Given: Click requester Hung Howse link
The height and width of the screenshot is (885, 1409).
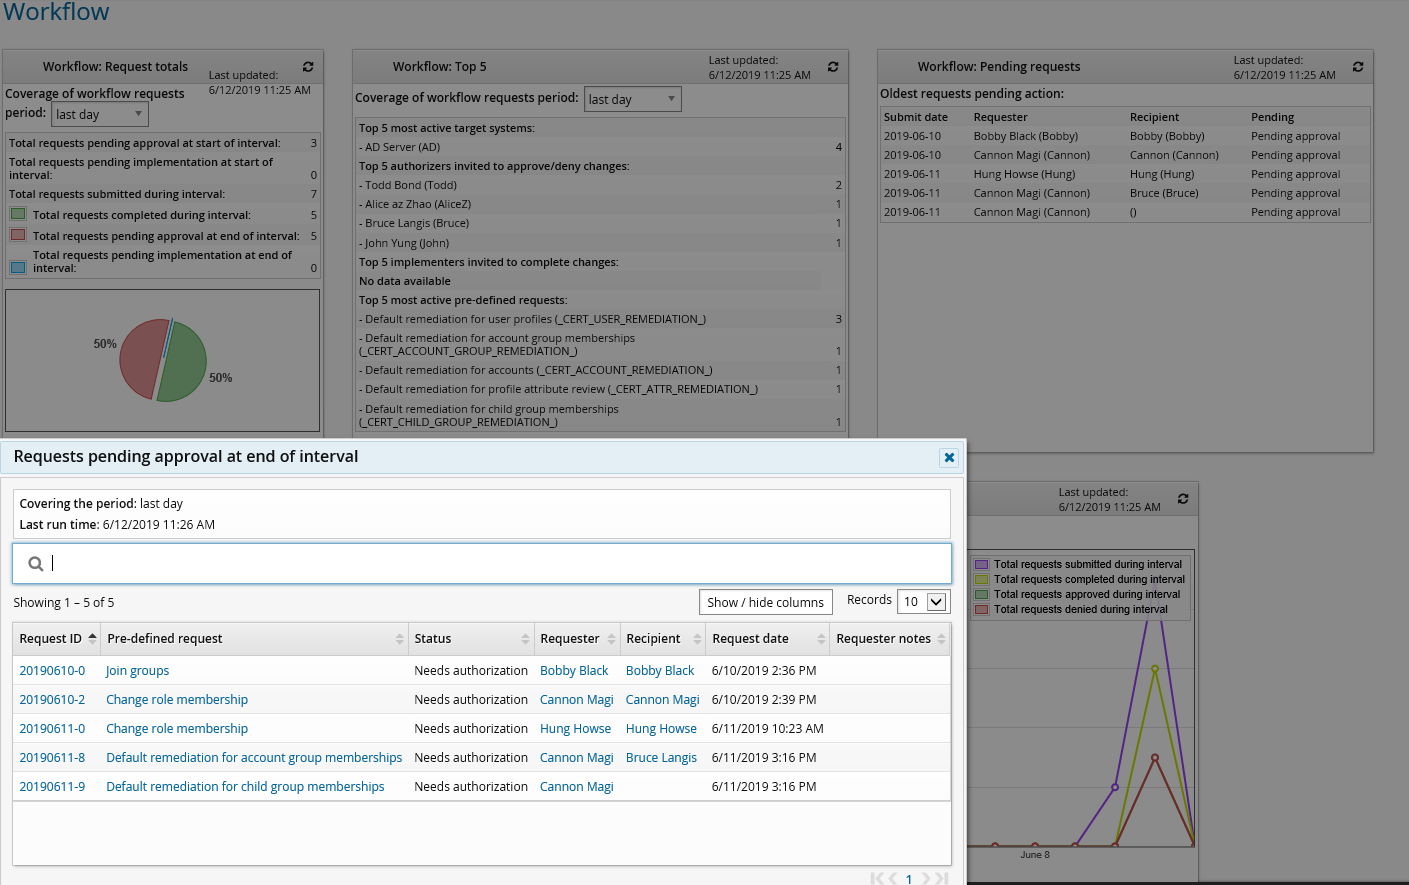Looking at the screenshot, I should (x=575, y=729).
